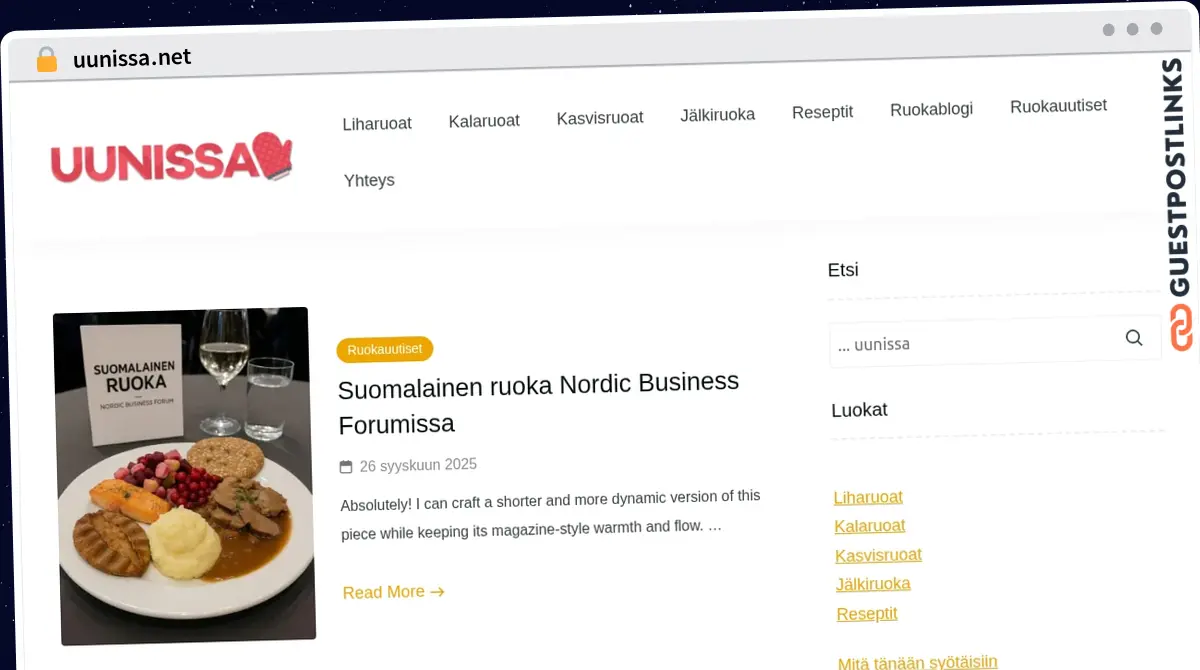
Task: Open the Kalaruoat menu item
Action: [x=484, y=121]
